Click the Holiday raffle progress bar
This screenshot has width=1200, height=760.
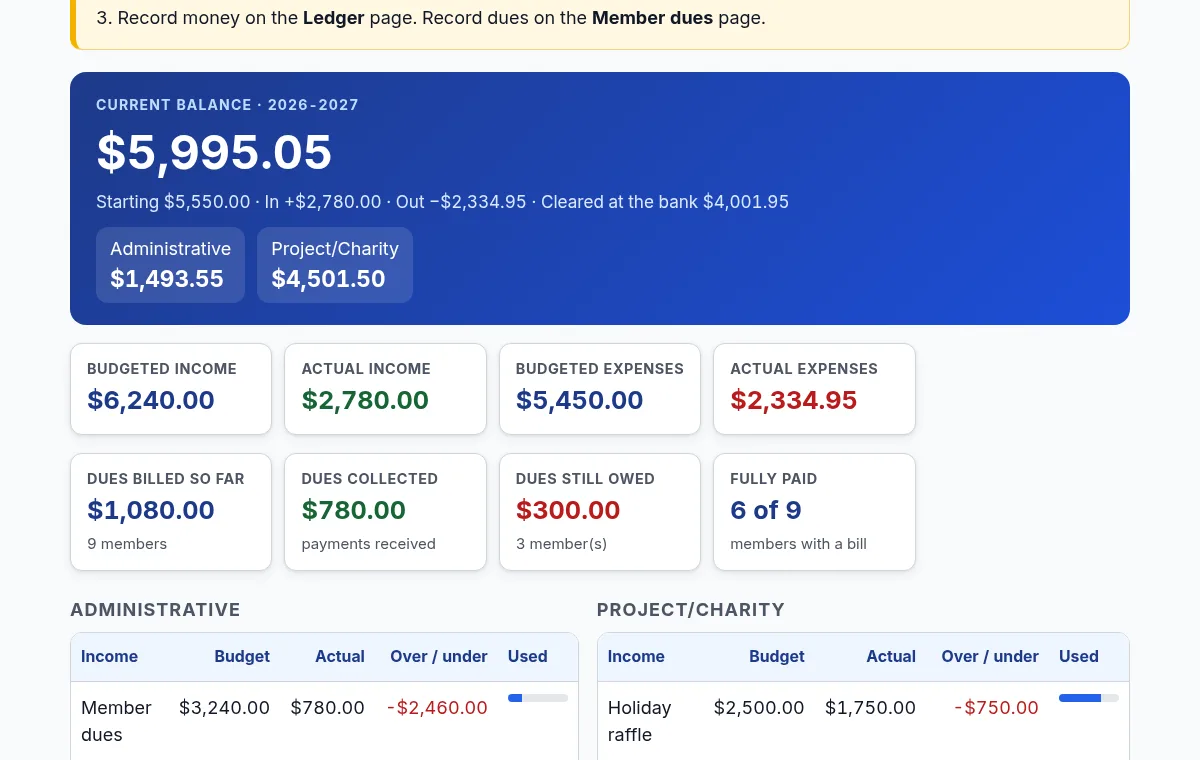pos(1089,698)
